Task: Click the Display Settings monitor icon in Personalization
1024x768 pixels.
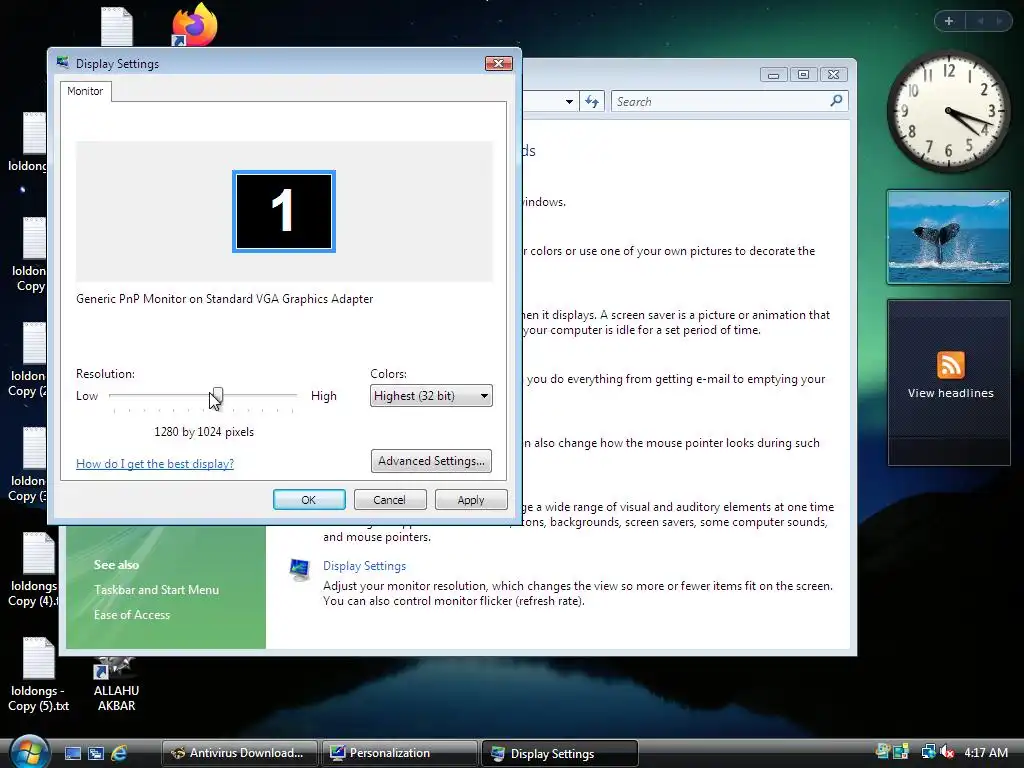Action: (x=300, y=569)
